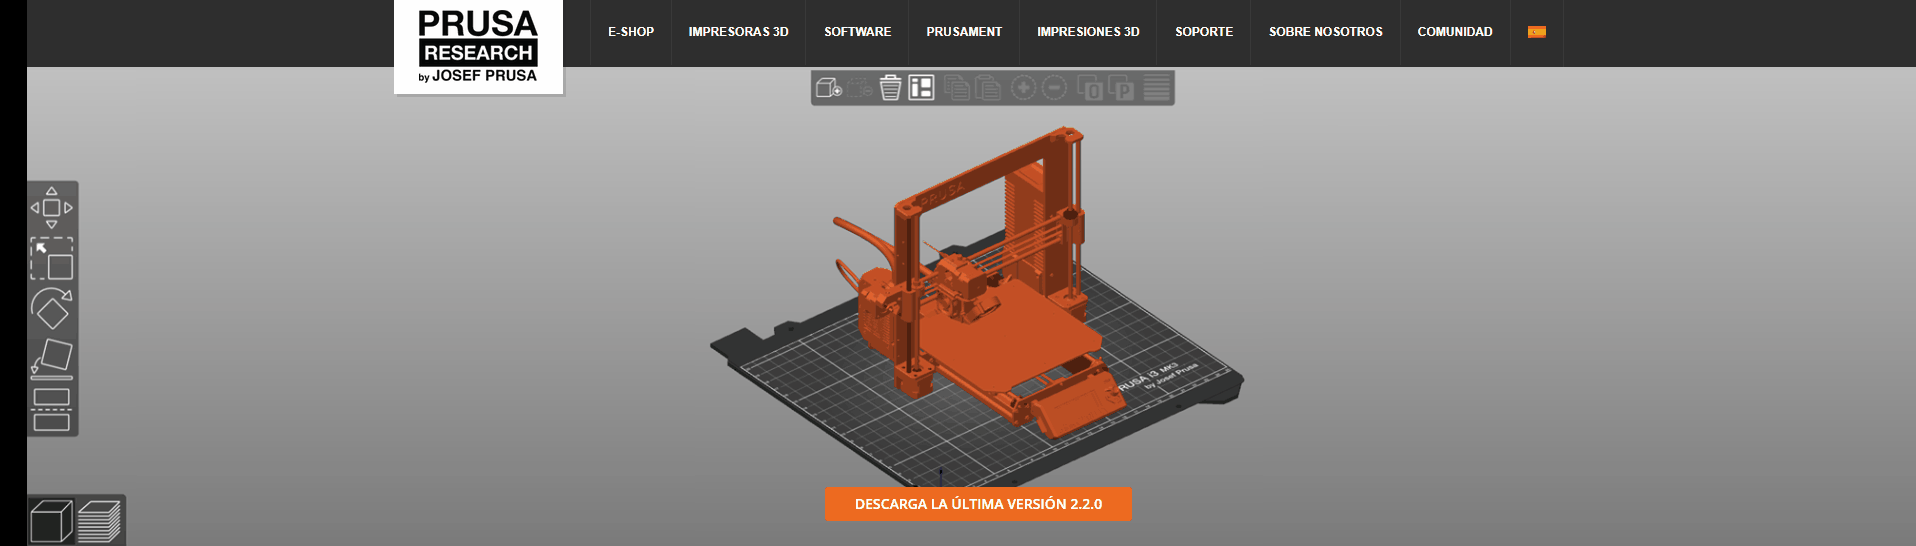Click the Split to objects icon

click(x=1090, y=88)
